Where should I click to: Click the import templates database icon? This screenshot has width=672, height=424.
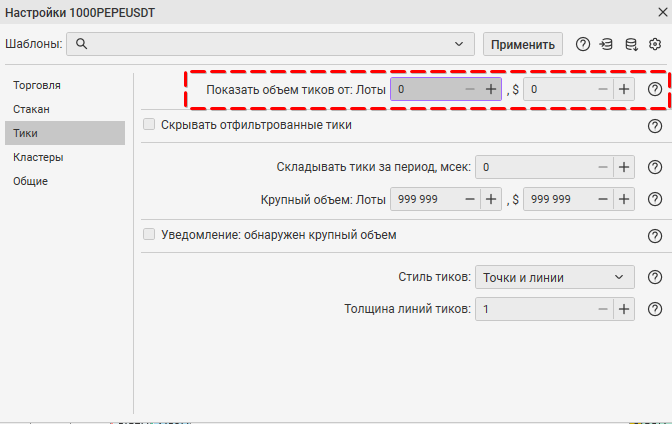607,44
